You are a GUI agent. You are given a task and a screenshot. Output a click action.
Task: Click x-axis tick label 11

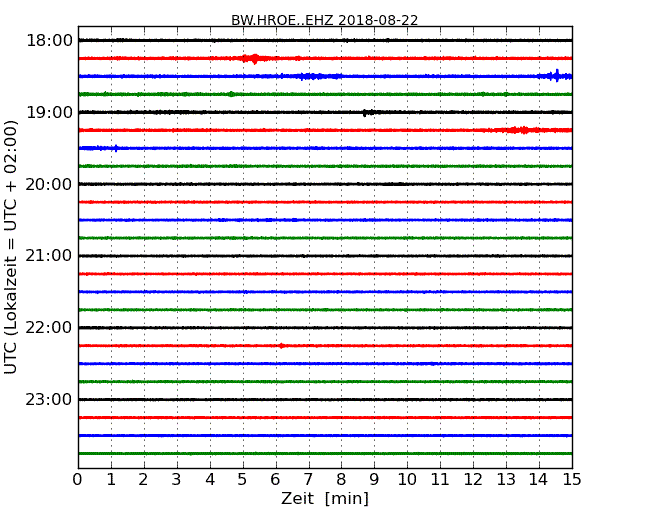coord(440,480)
